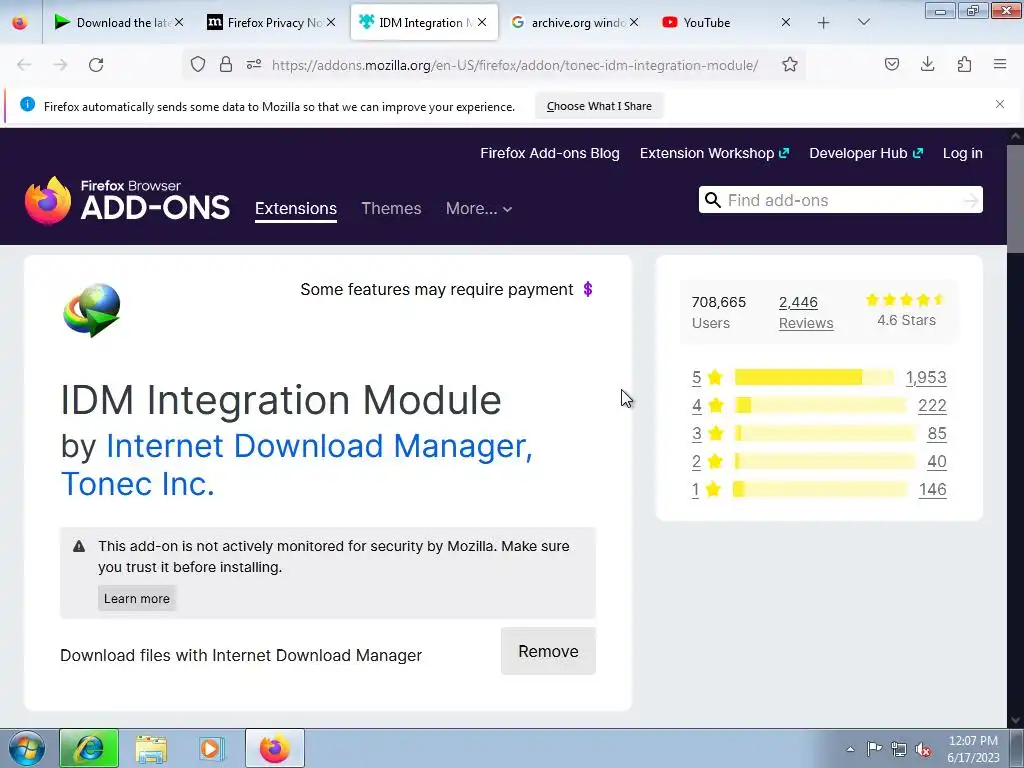Go forward with the forward arrow
The image size is (1024, 768).
click(x=60, y=65)
